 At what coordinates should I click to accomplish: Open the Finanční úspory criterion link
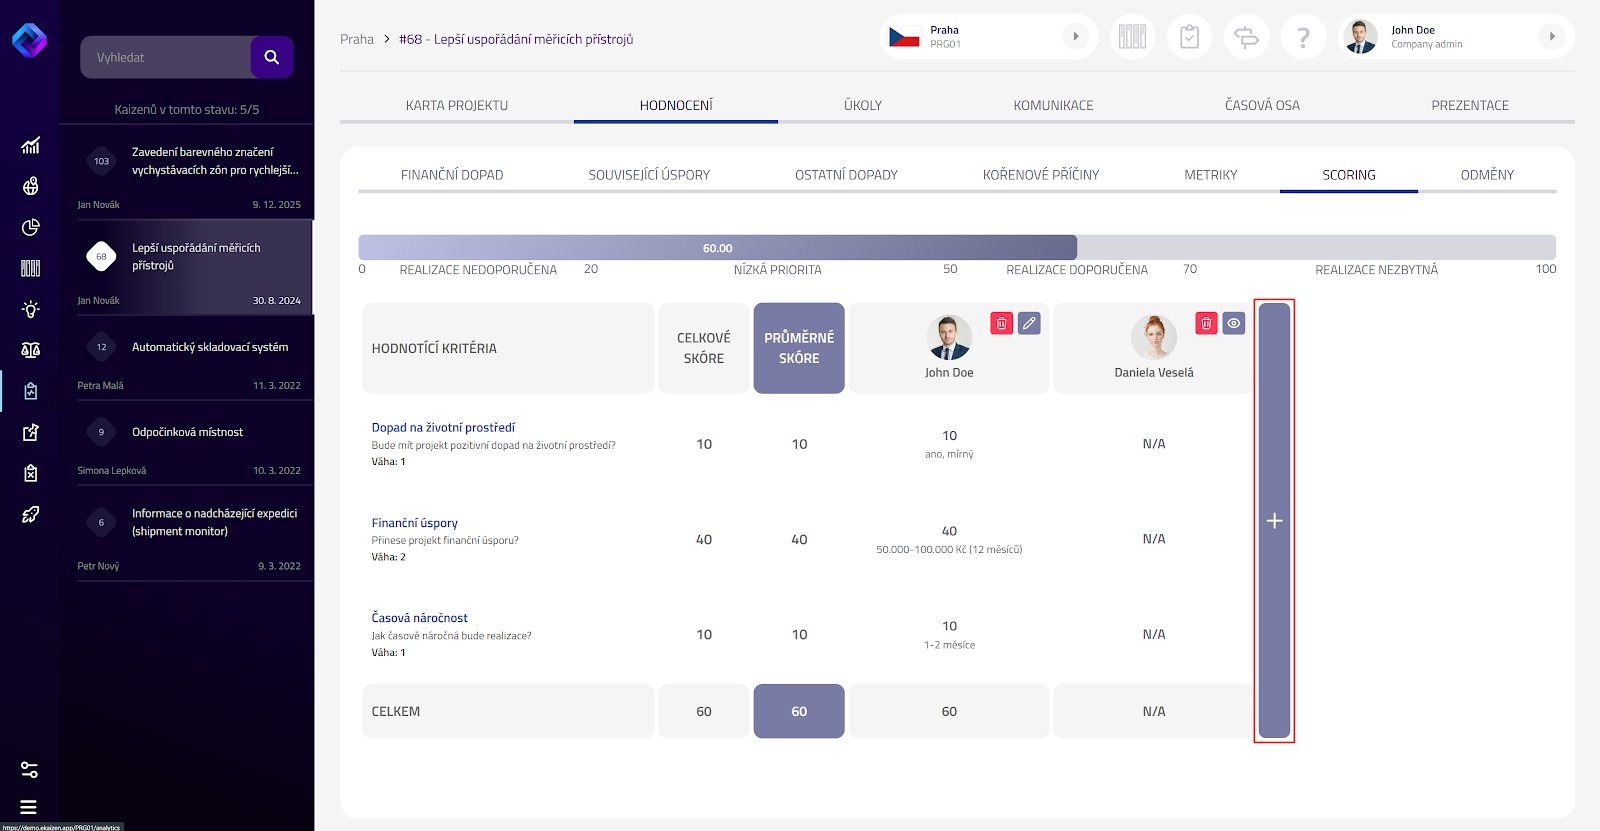(414, 523)
